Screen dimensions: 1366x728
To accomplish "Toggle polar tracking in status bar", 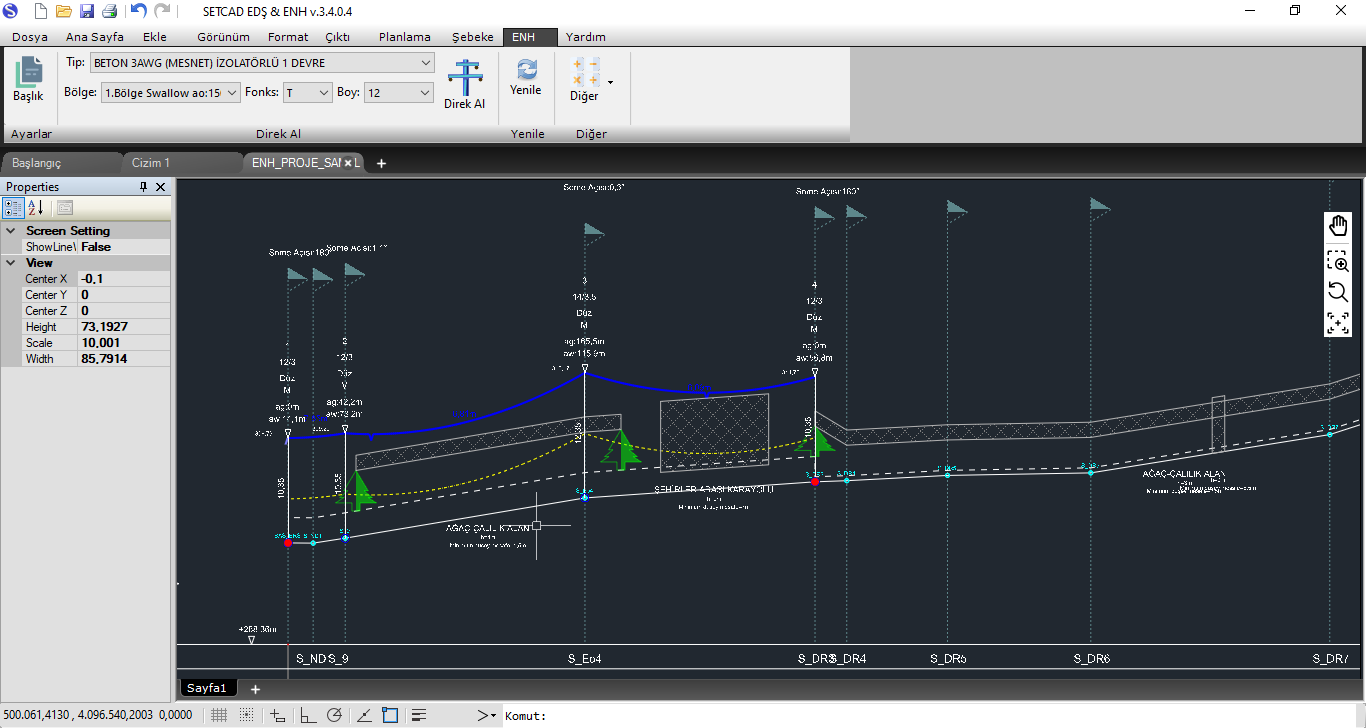I will pos(334,715).
